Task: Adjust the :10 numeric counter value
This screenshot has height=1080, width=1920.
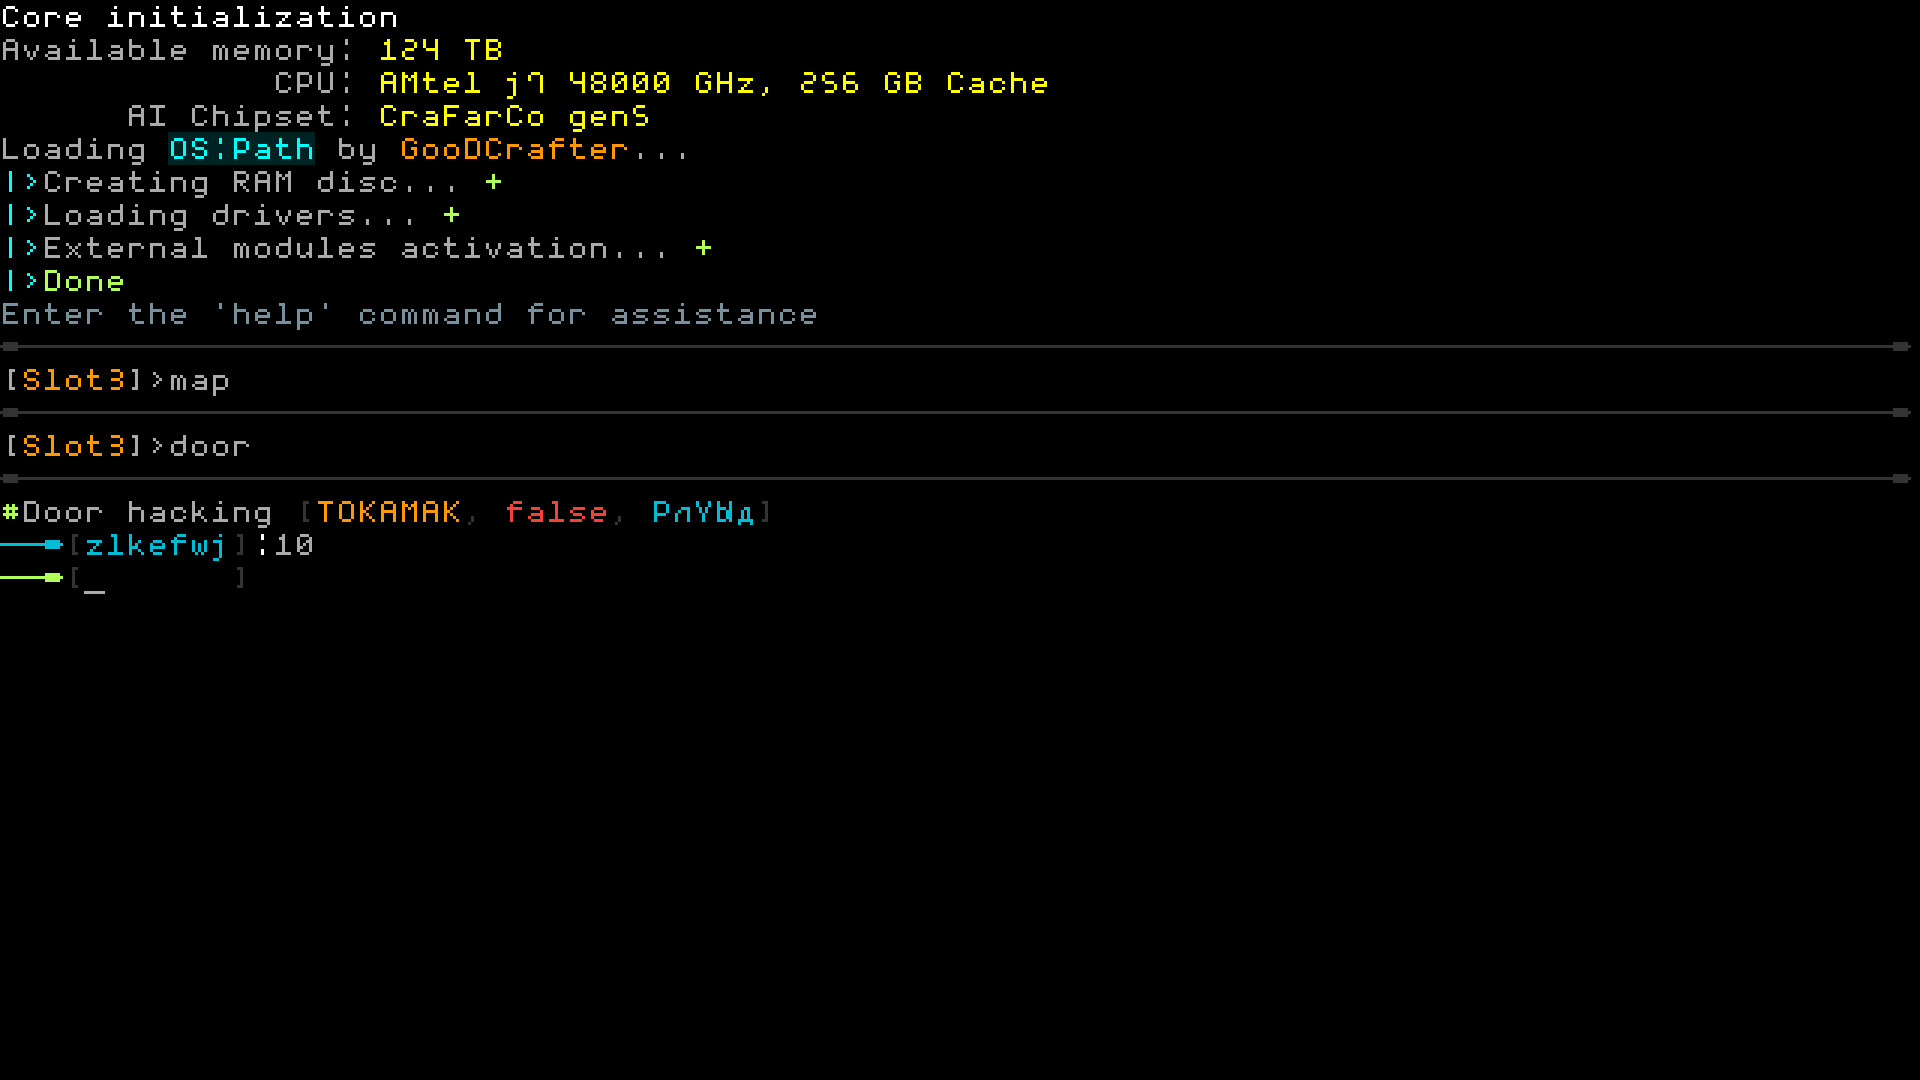Action: coord(294,545)
